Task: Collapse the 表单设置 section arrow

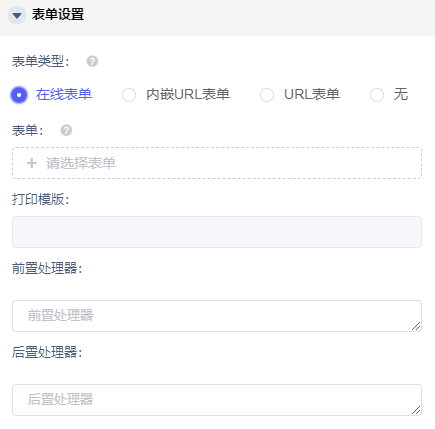Action: (17, 15)
